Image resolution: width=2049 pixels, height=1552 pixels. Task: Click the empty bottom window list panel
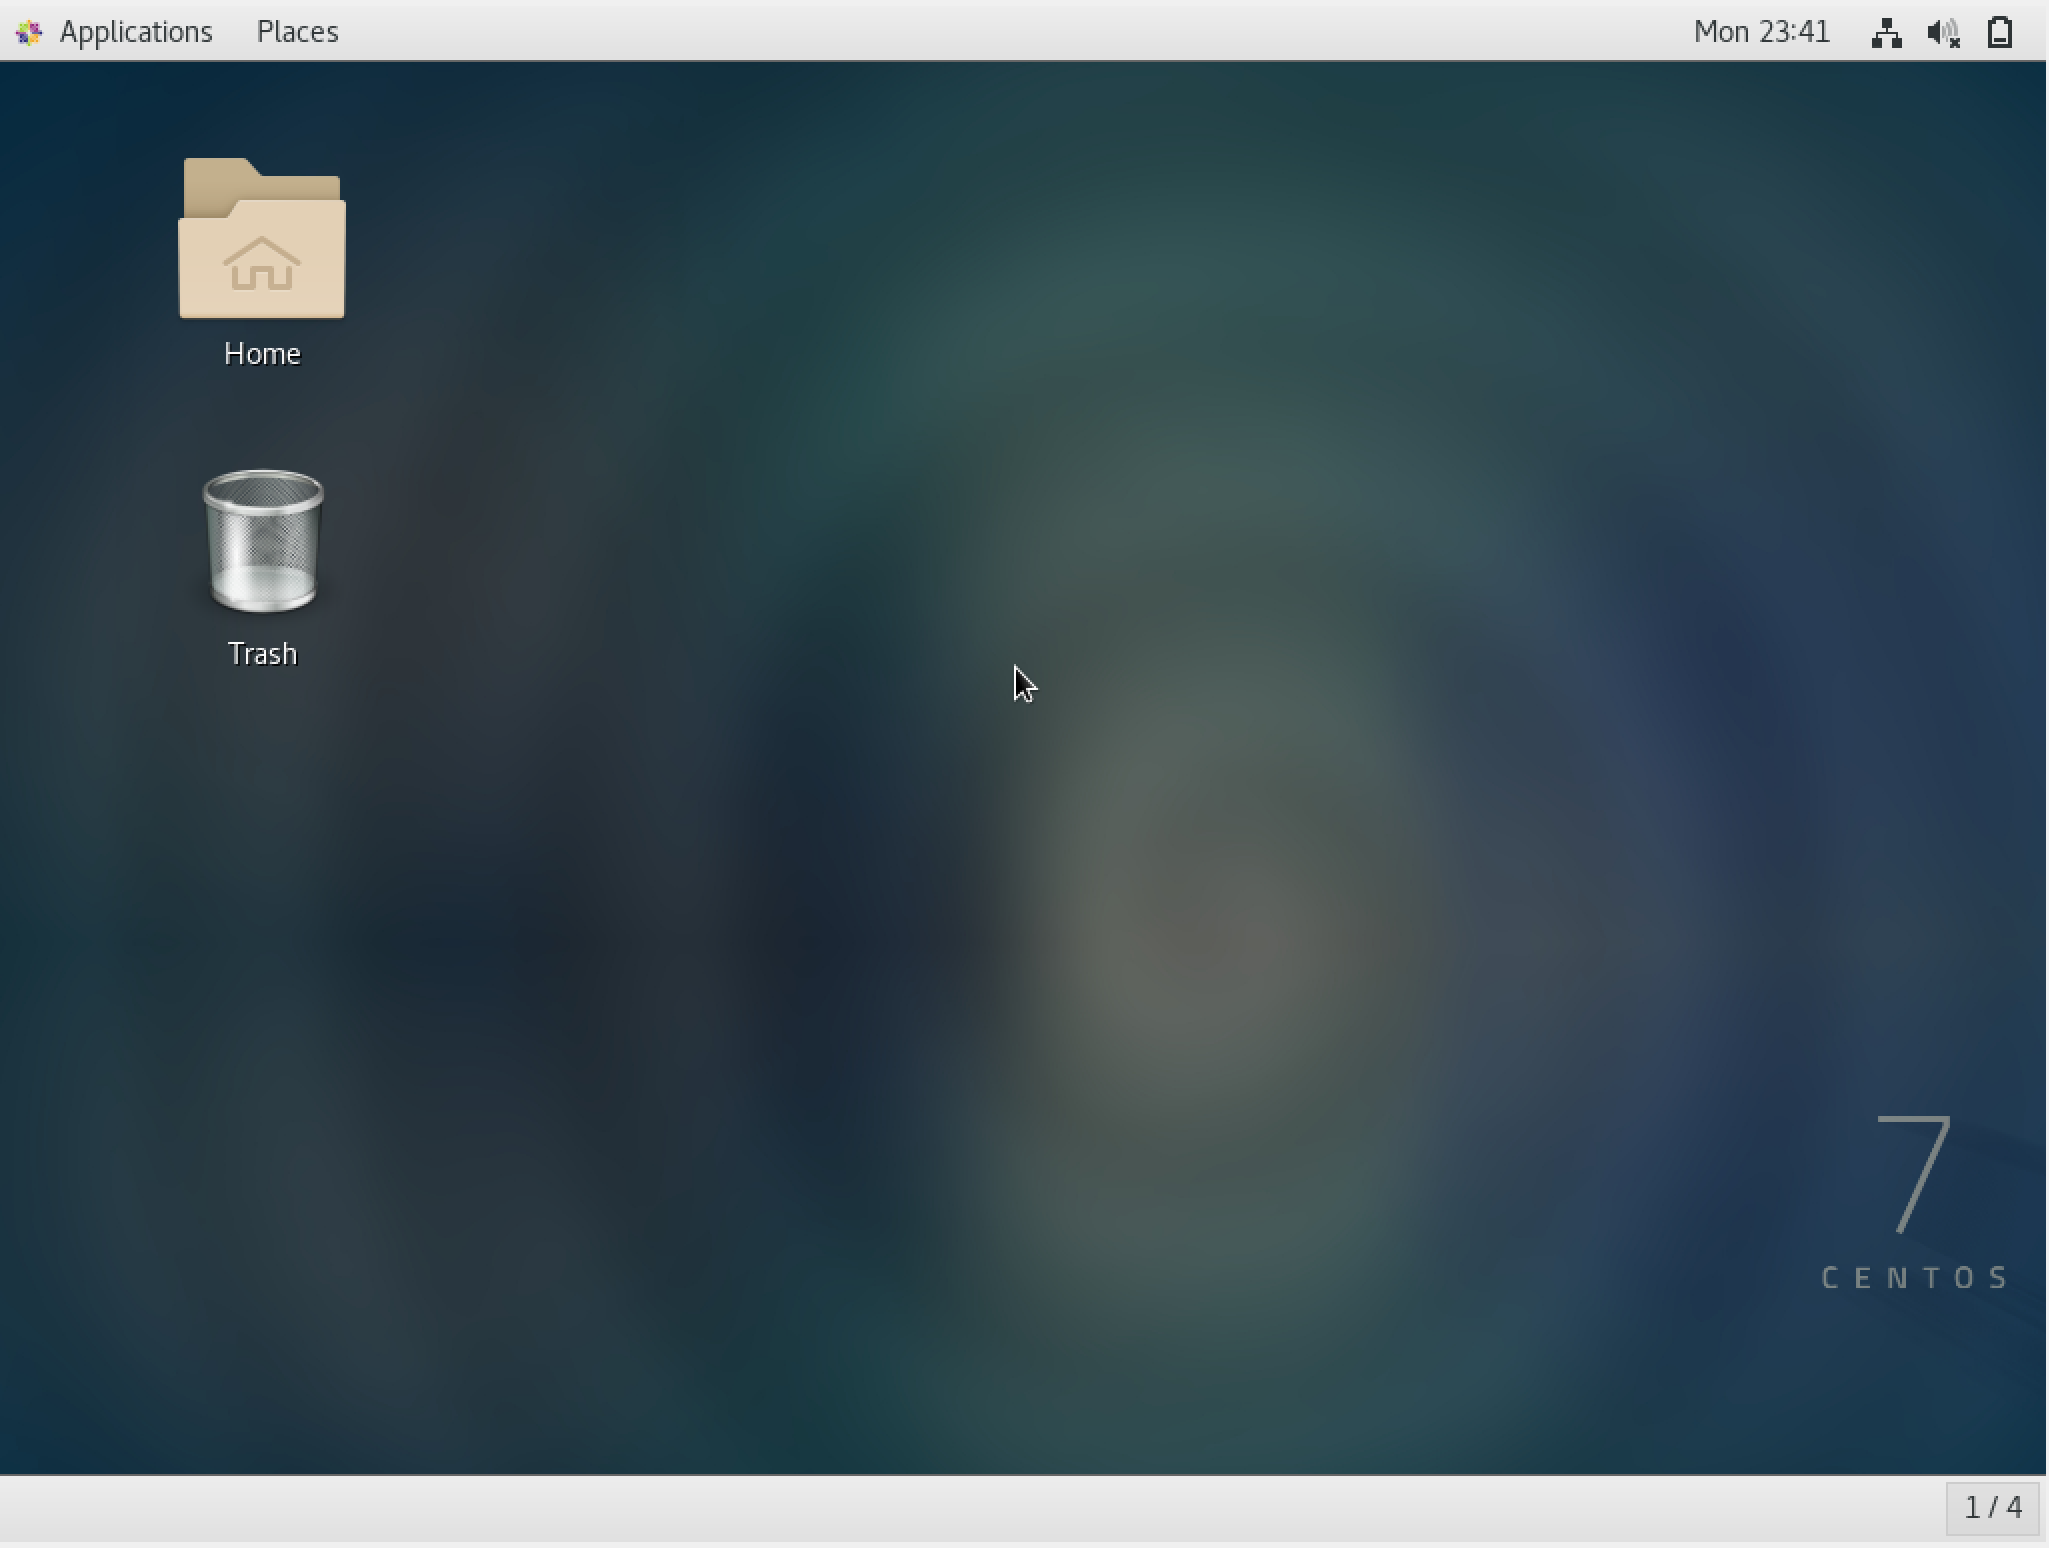point(900,1510)
